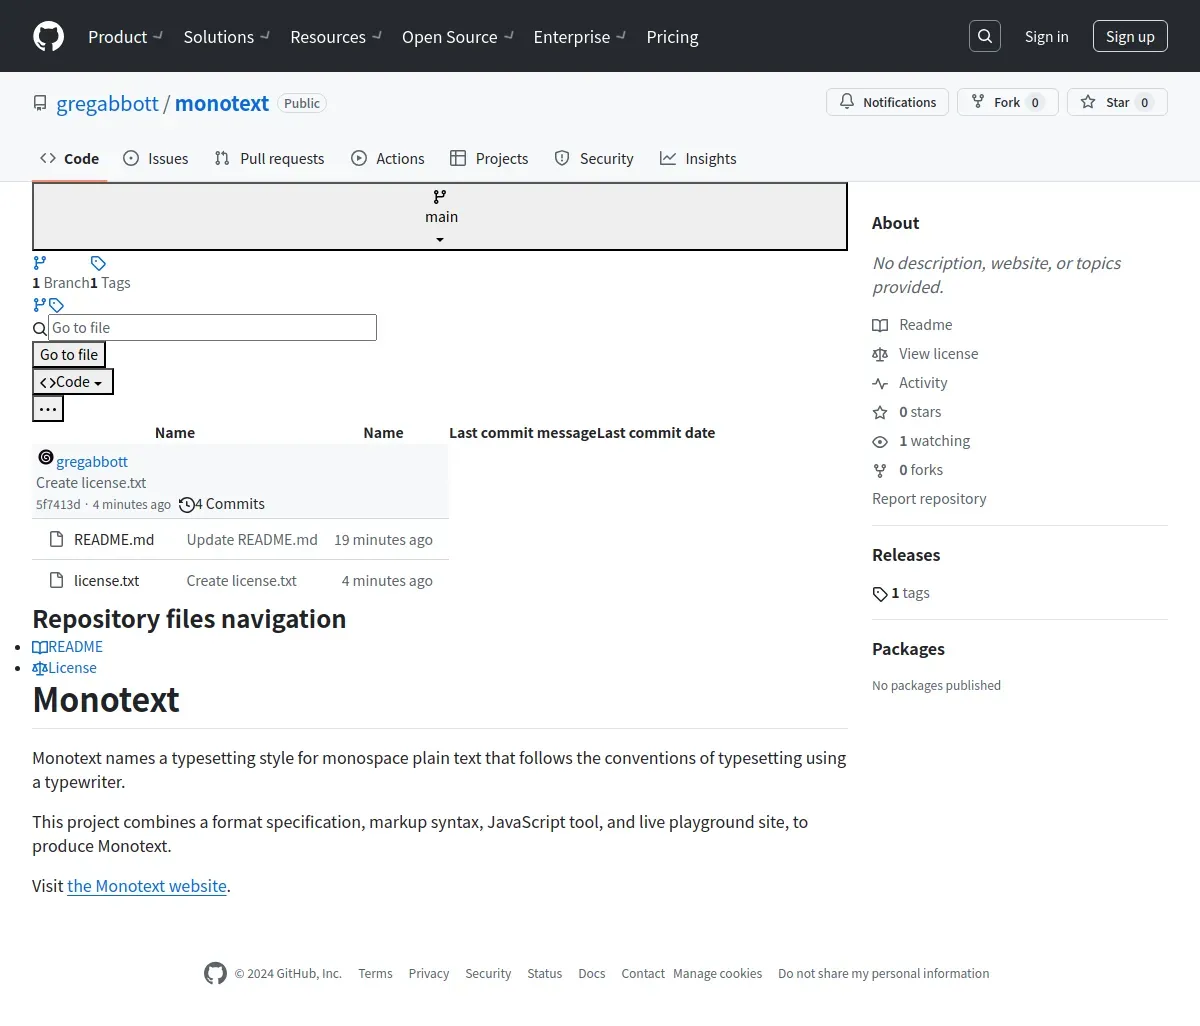
Task: Click the pulse icon beside Activity
Action: (880, 383)
